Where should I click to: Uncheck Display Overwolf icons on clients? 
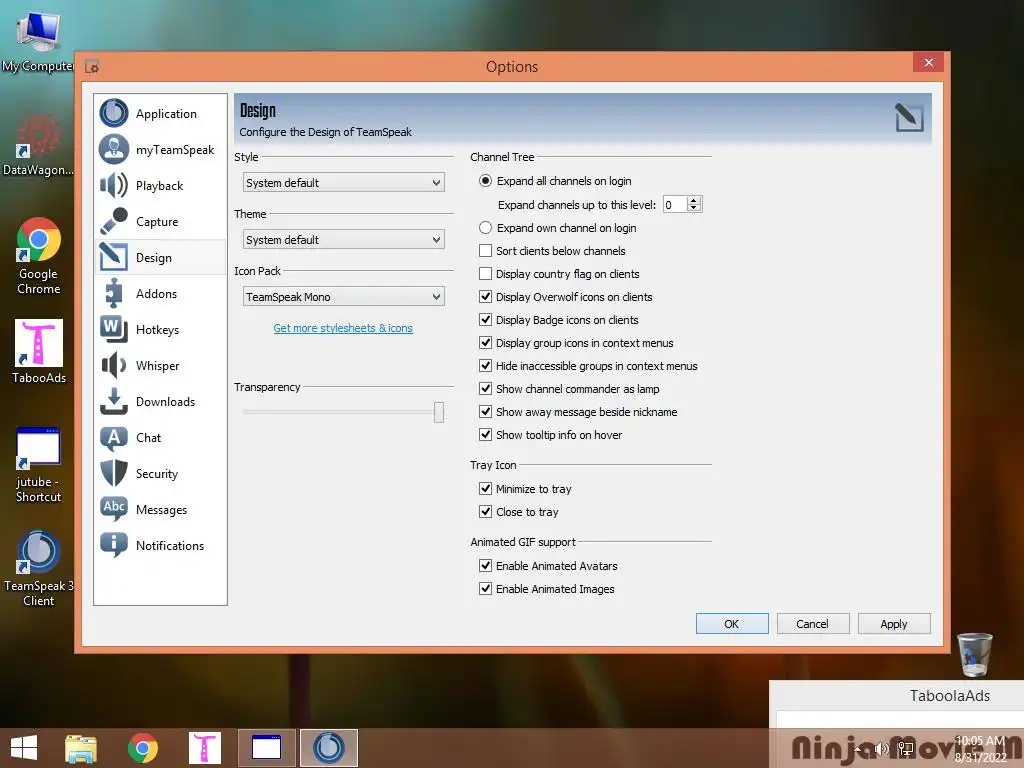pyautogui.click(x=485, y=296)
